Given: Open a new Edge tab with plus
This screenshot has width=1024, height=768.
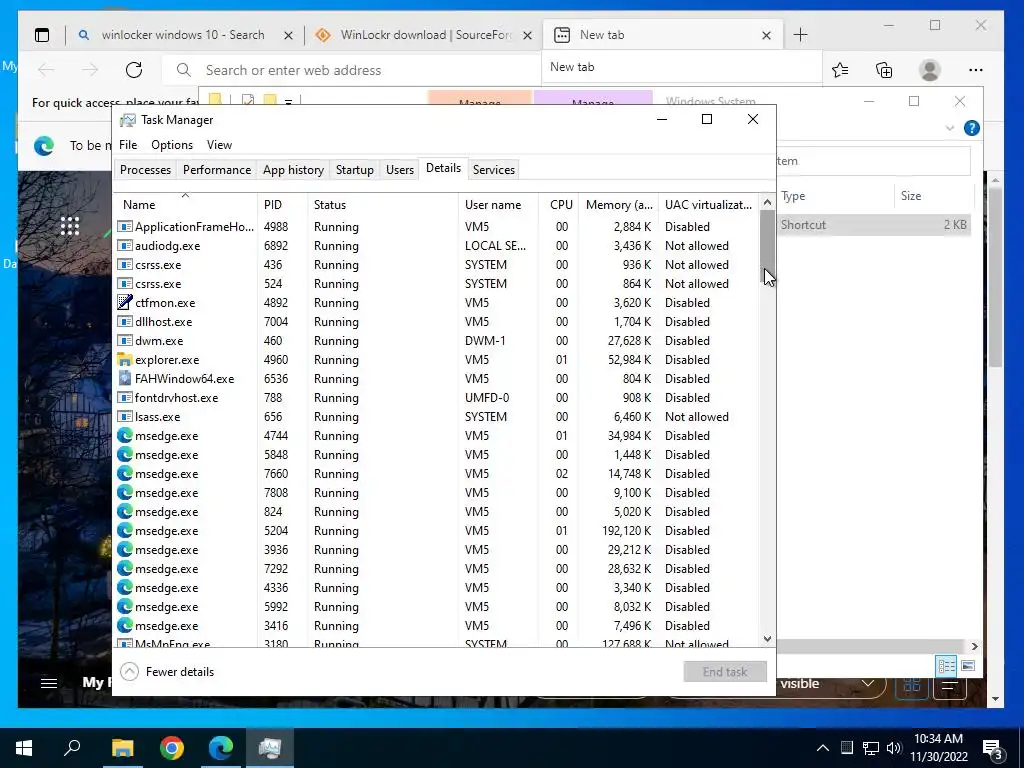Looking at the screenshot, I should 800,35.
